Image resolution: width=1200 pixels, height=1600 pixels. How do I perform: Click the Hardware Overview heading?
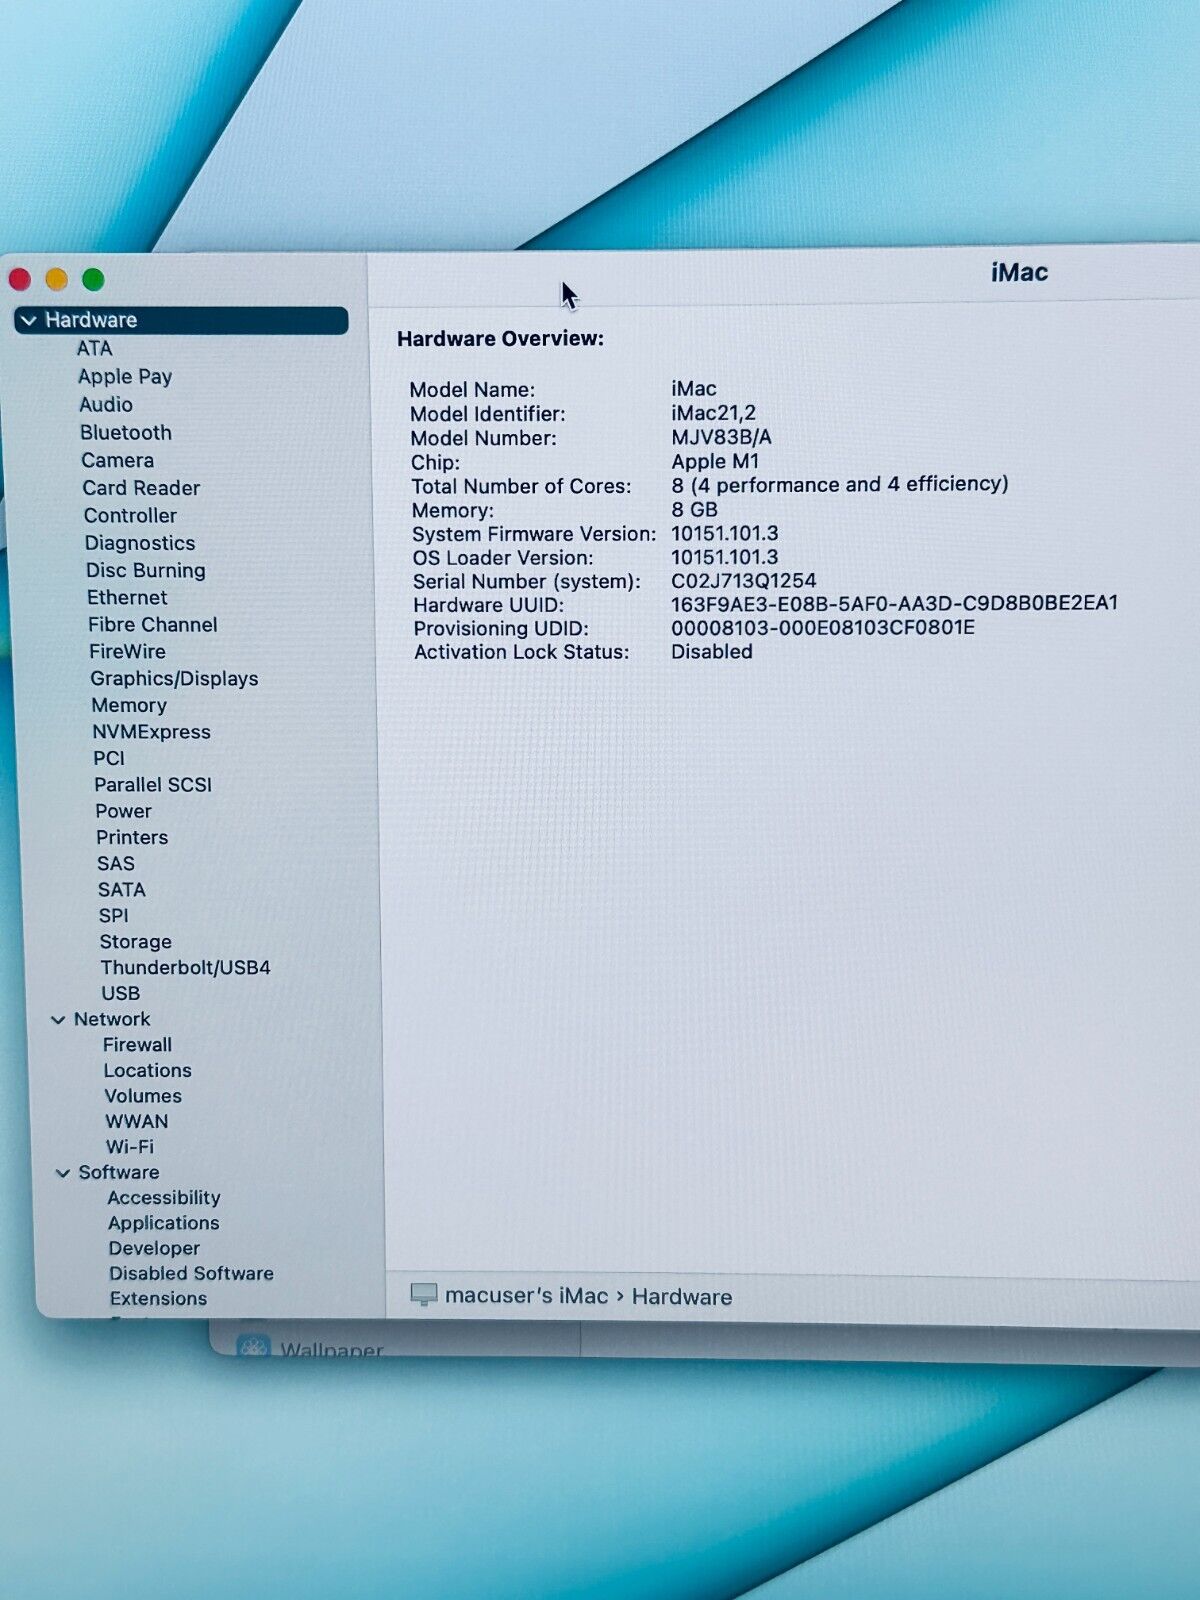coord(500,339)
